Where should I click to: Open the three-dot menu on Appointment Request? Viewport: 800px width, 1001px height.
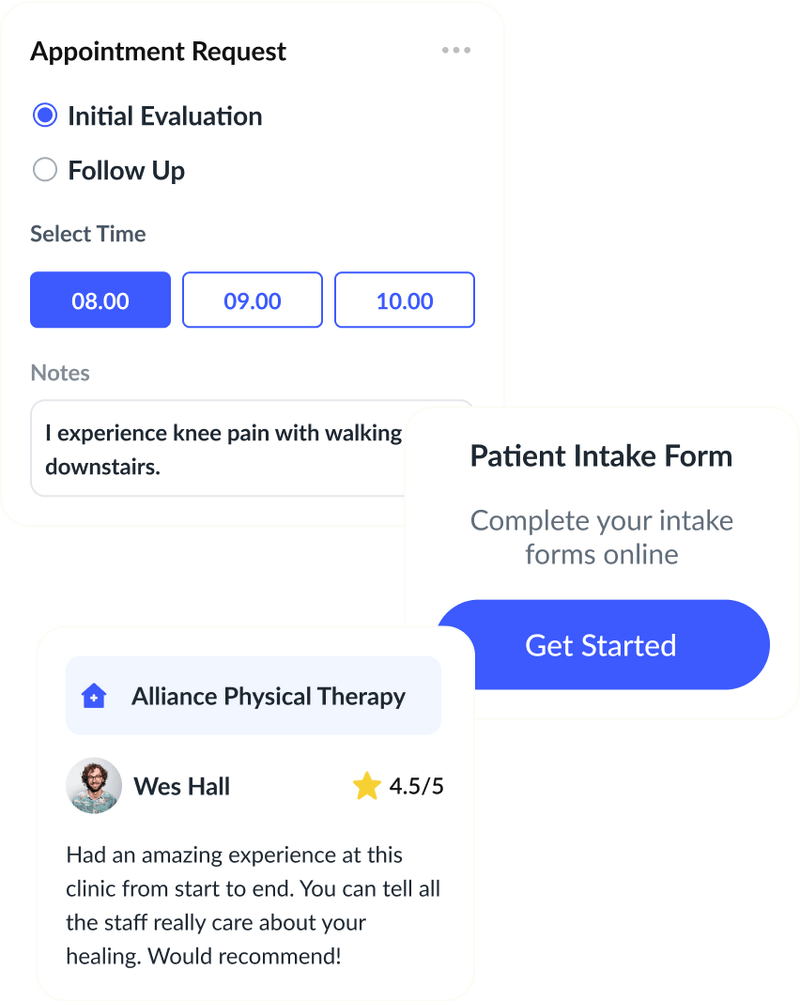[456, 51]
